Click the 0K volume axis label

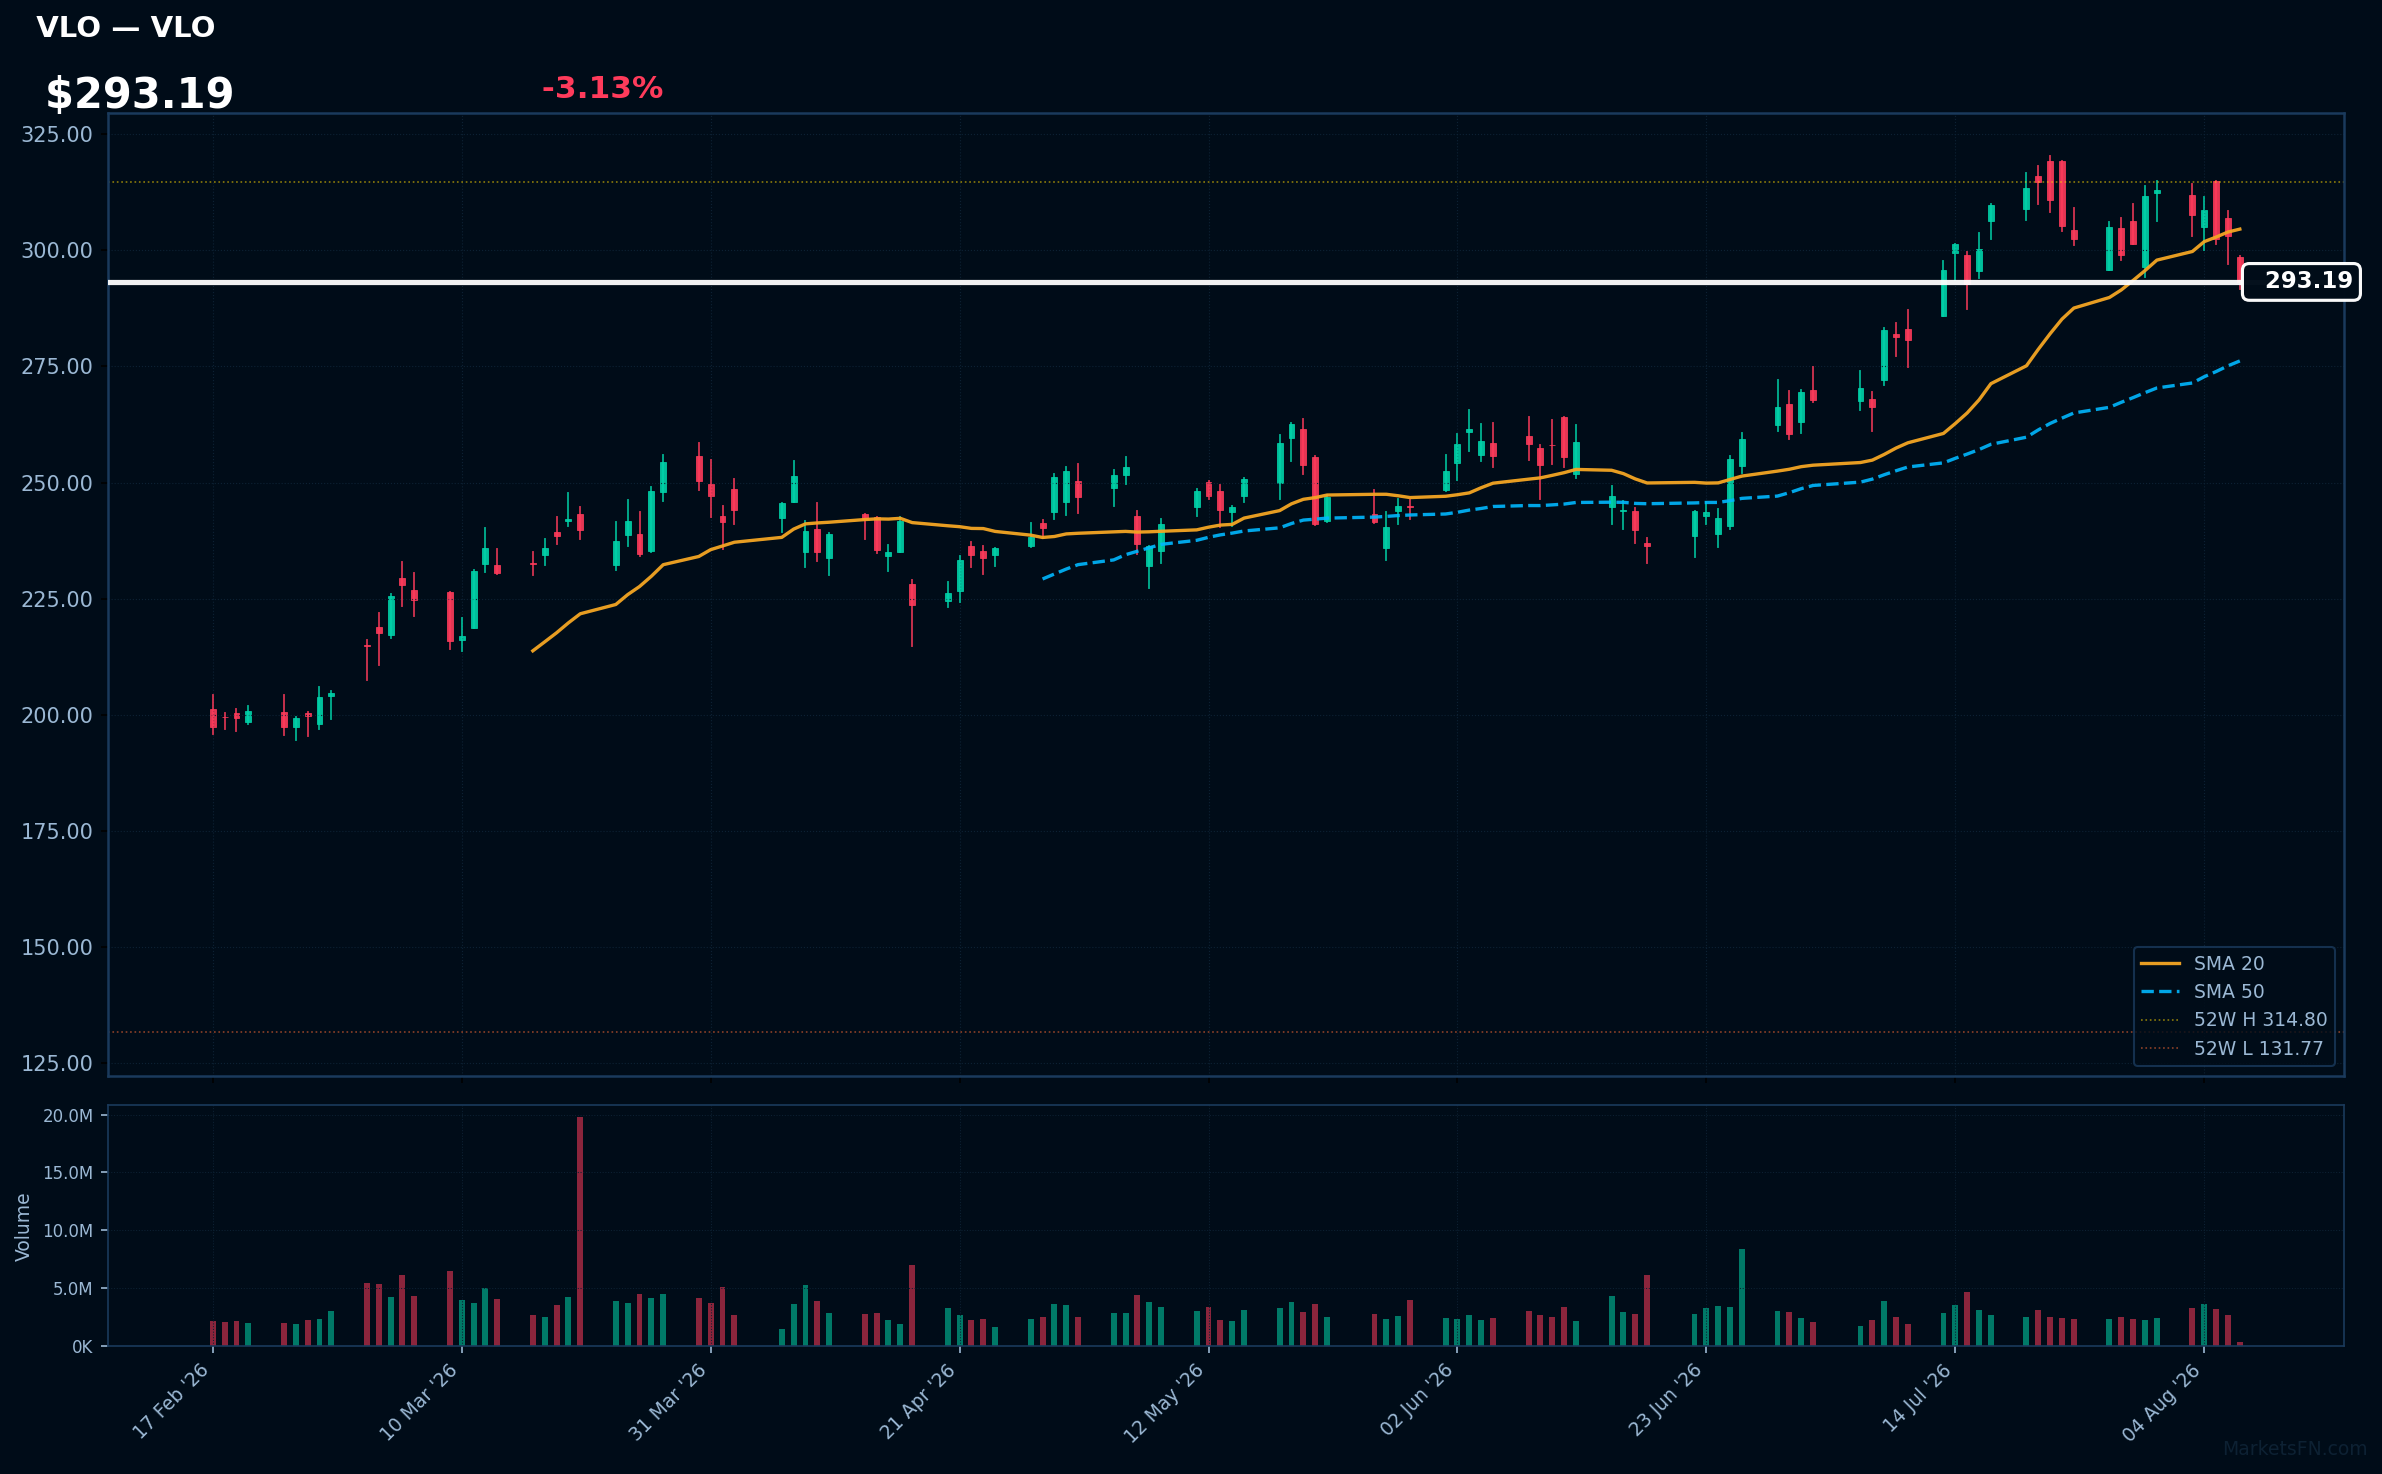(x=82, y=1347)
